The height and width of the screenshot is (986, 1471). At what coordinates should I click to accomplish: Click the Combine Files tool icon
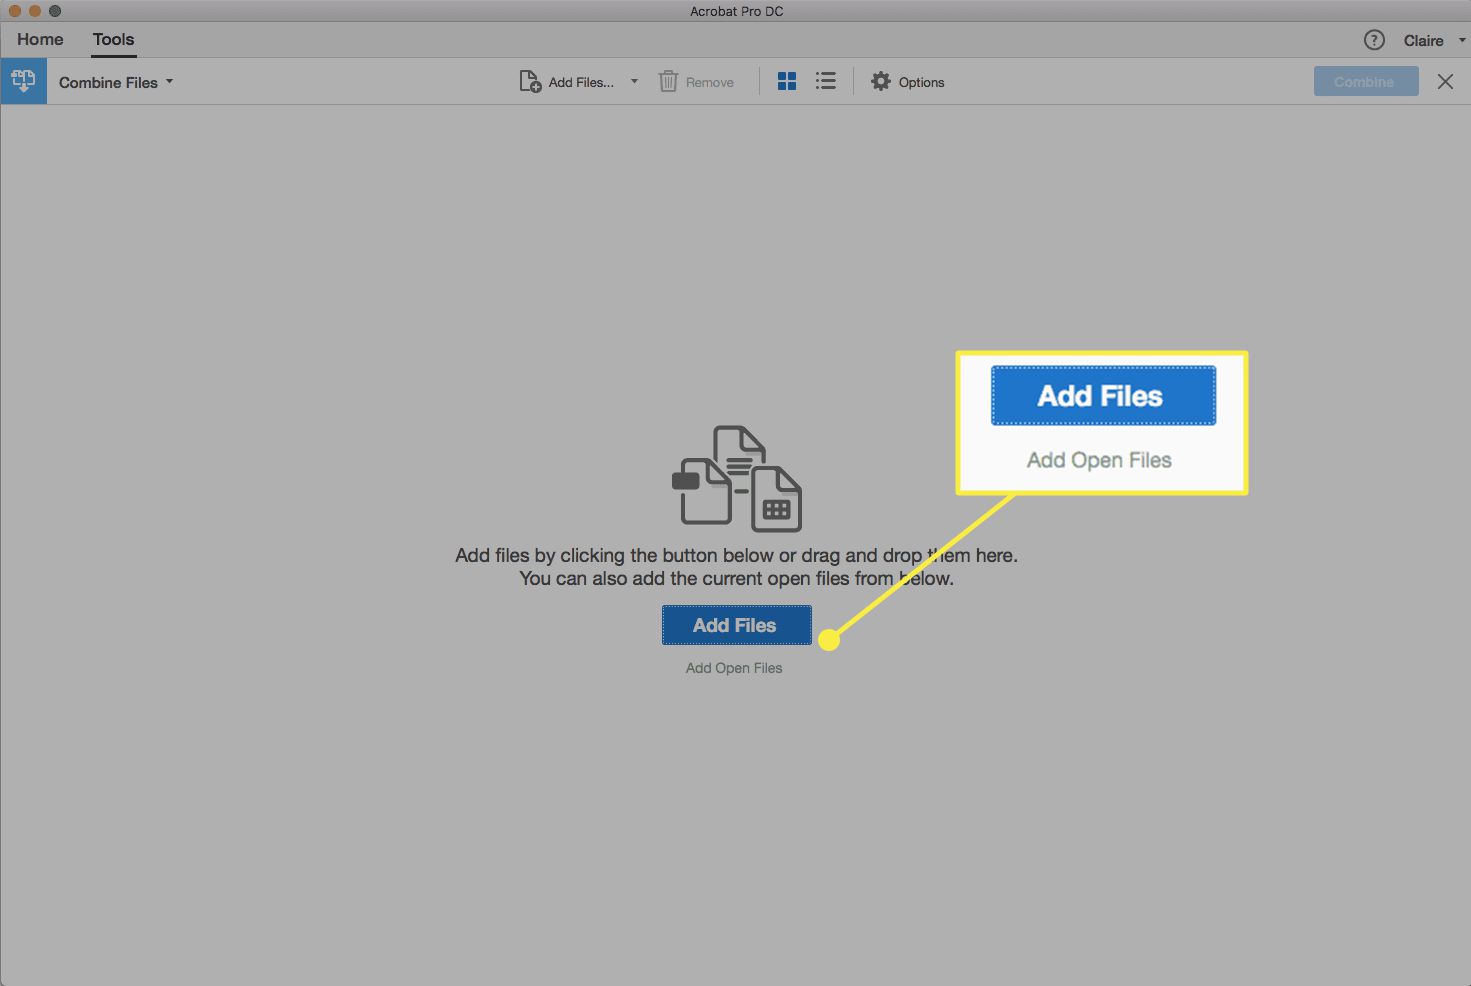pos(23,81)
